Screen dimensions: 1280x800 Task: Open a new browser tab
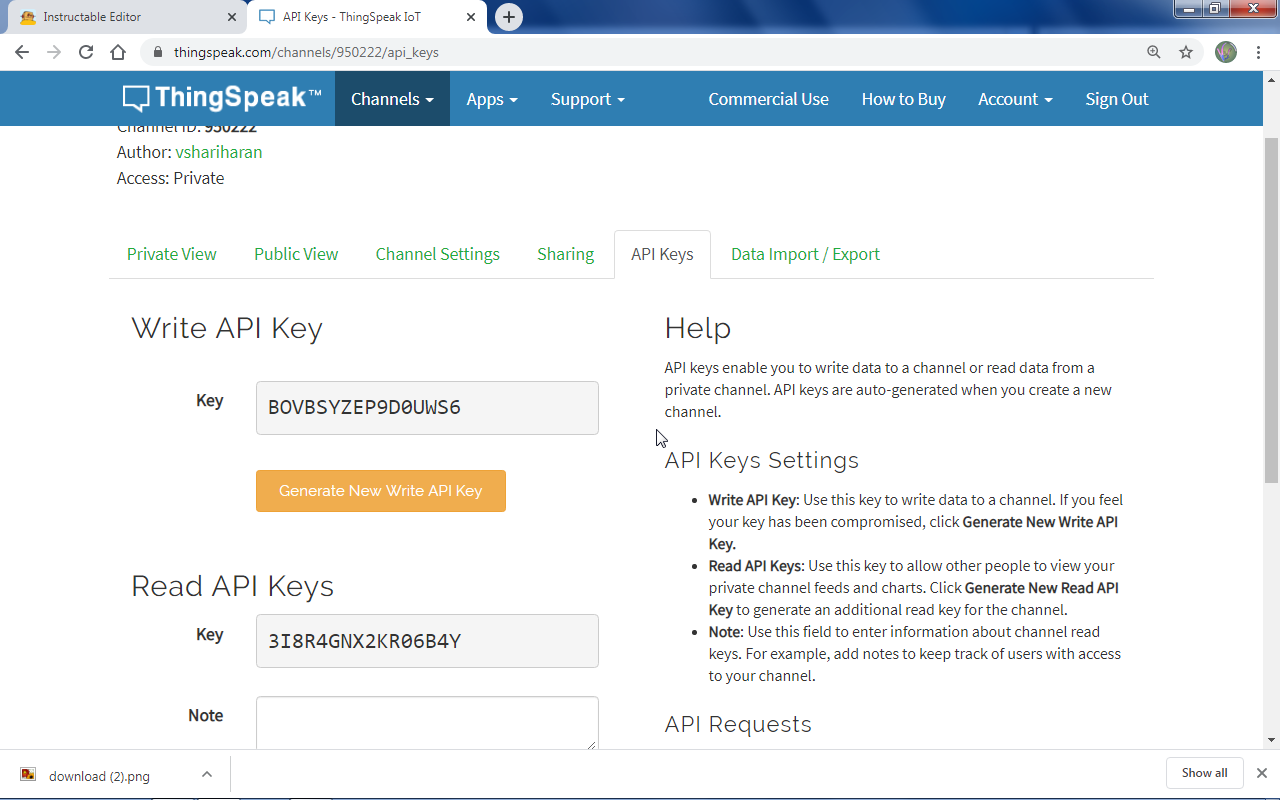[509, 17]
